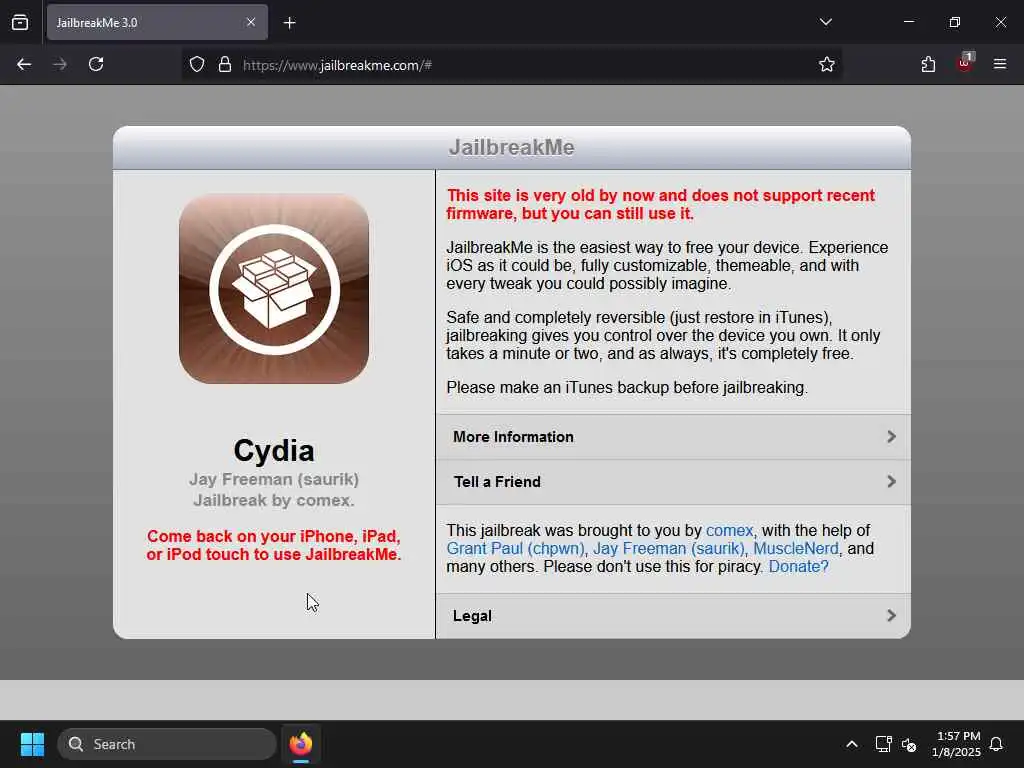
Task: Click the forward navigation arrow
Action: tap(60, 64)
